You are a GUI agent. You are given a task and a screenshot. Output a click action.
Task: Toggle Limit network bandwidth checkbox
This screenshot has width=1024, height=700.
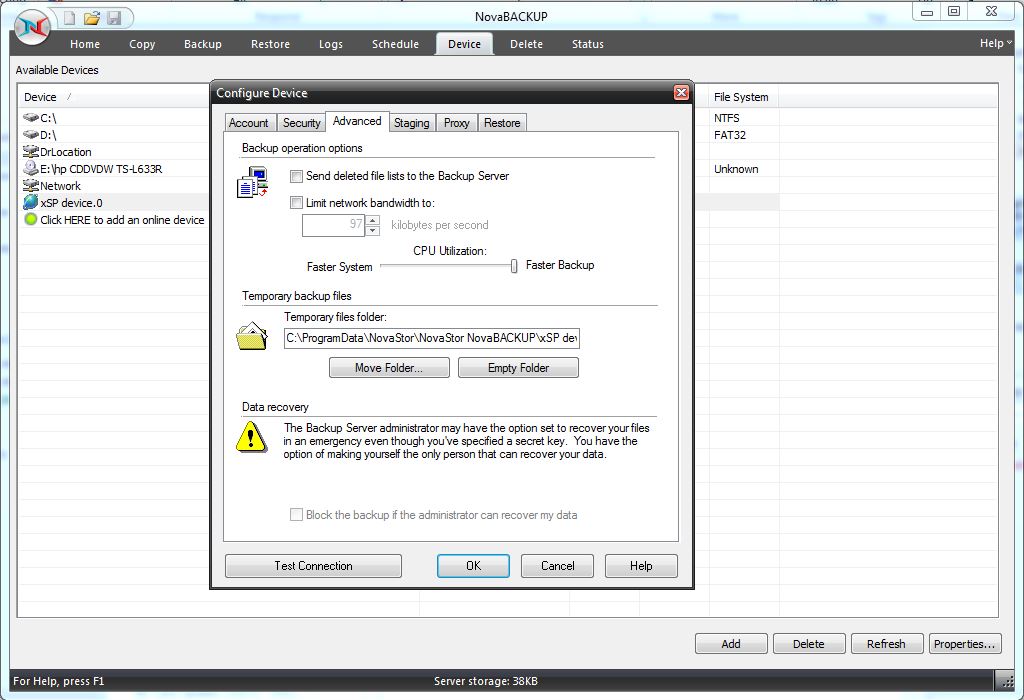tap(296, 203)
